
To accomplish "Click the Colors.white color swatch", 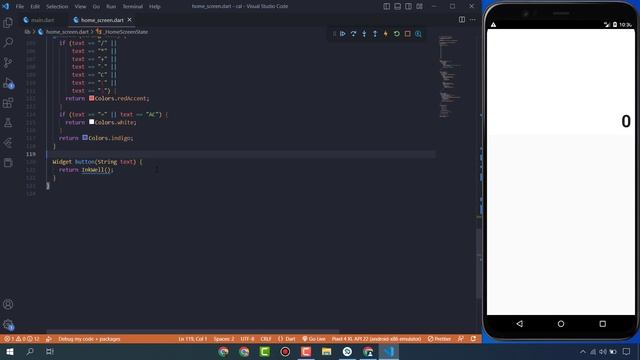I will point(91,122).
